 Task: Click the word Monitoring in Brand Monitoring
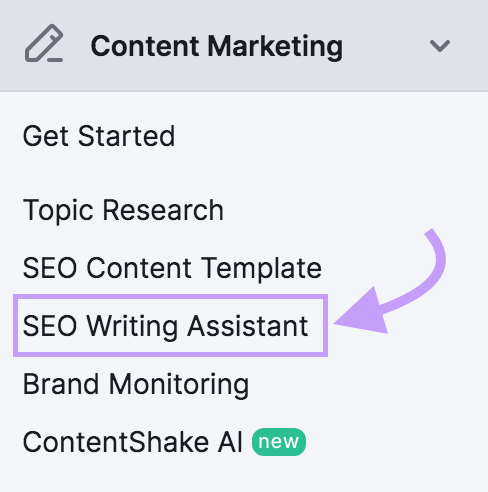[179, 385]
